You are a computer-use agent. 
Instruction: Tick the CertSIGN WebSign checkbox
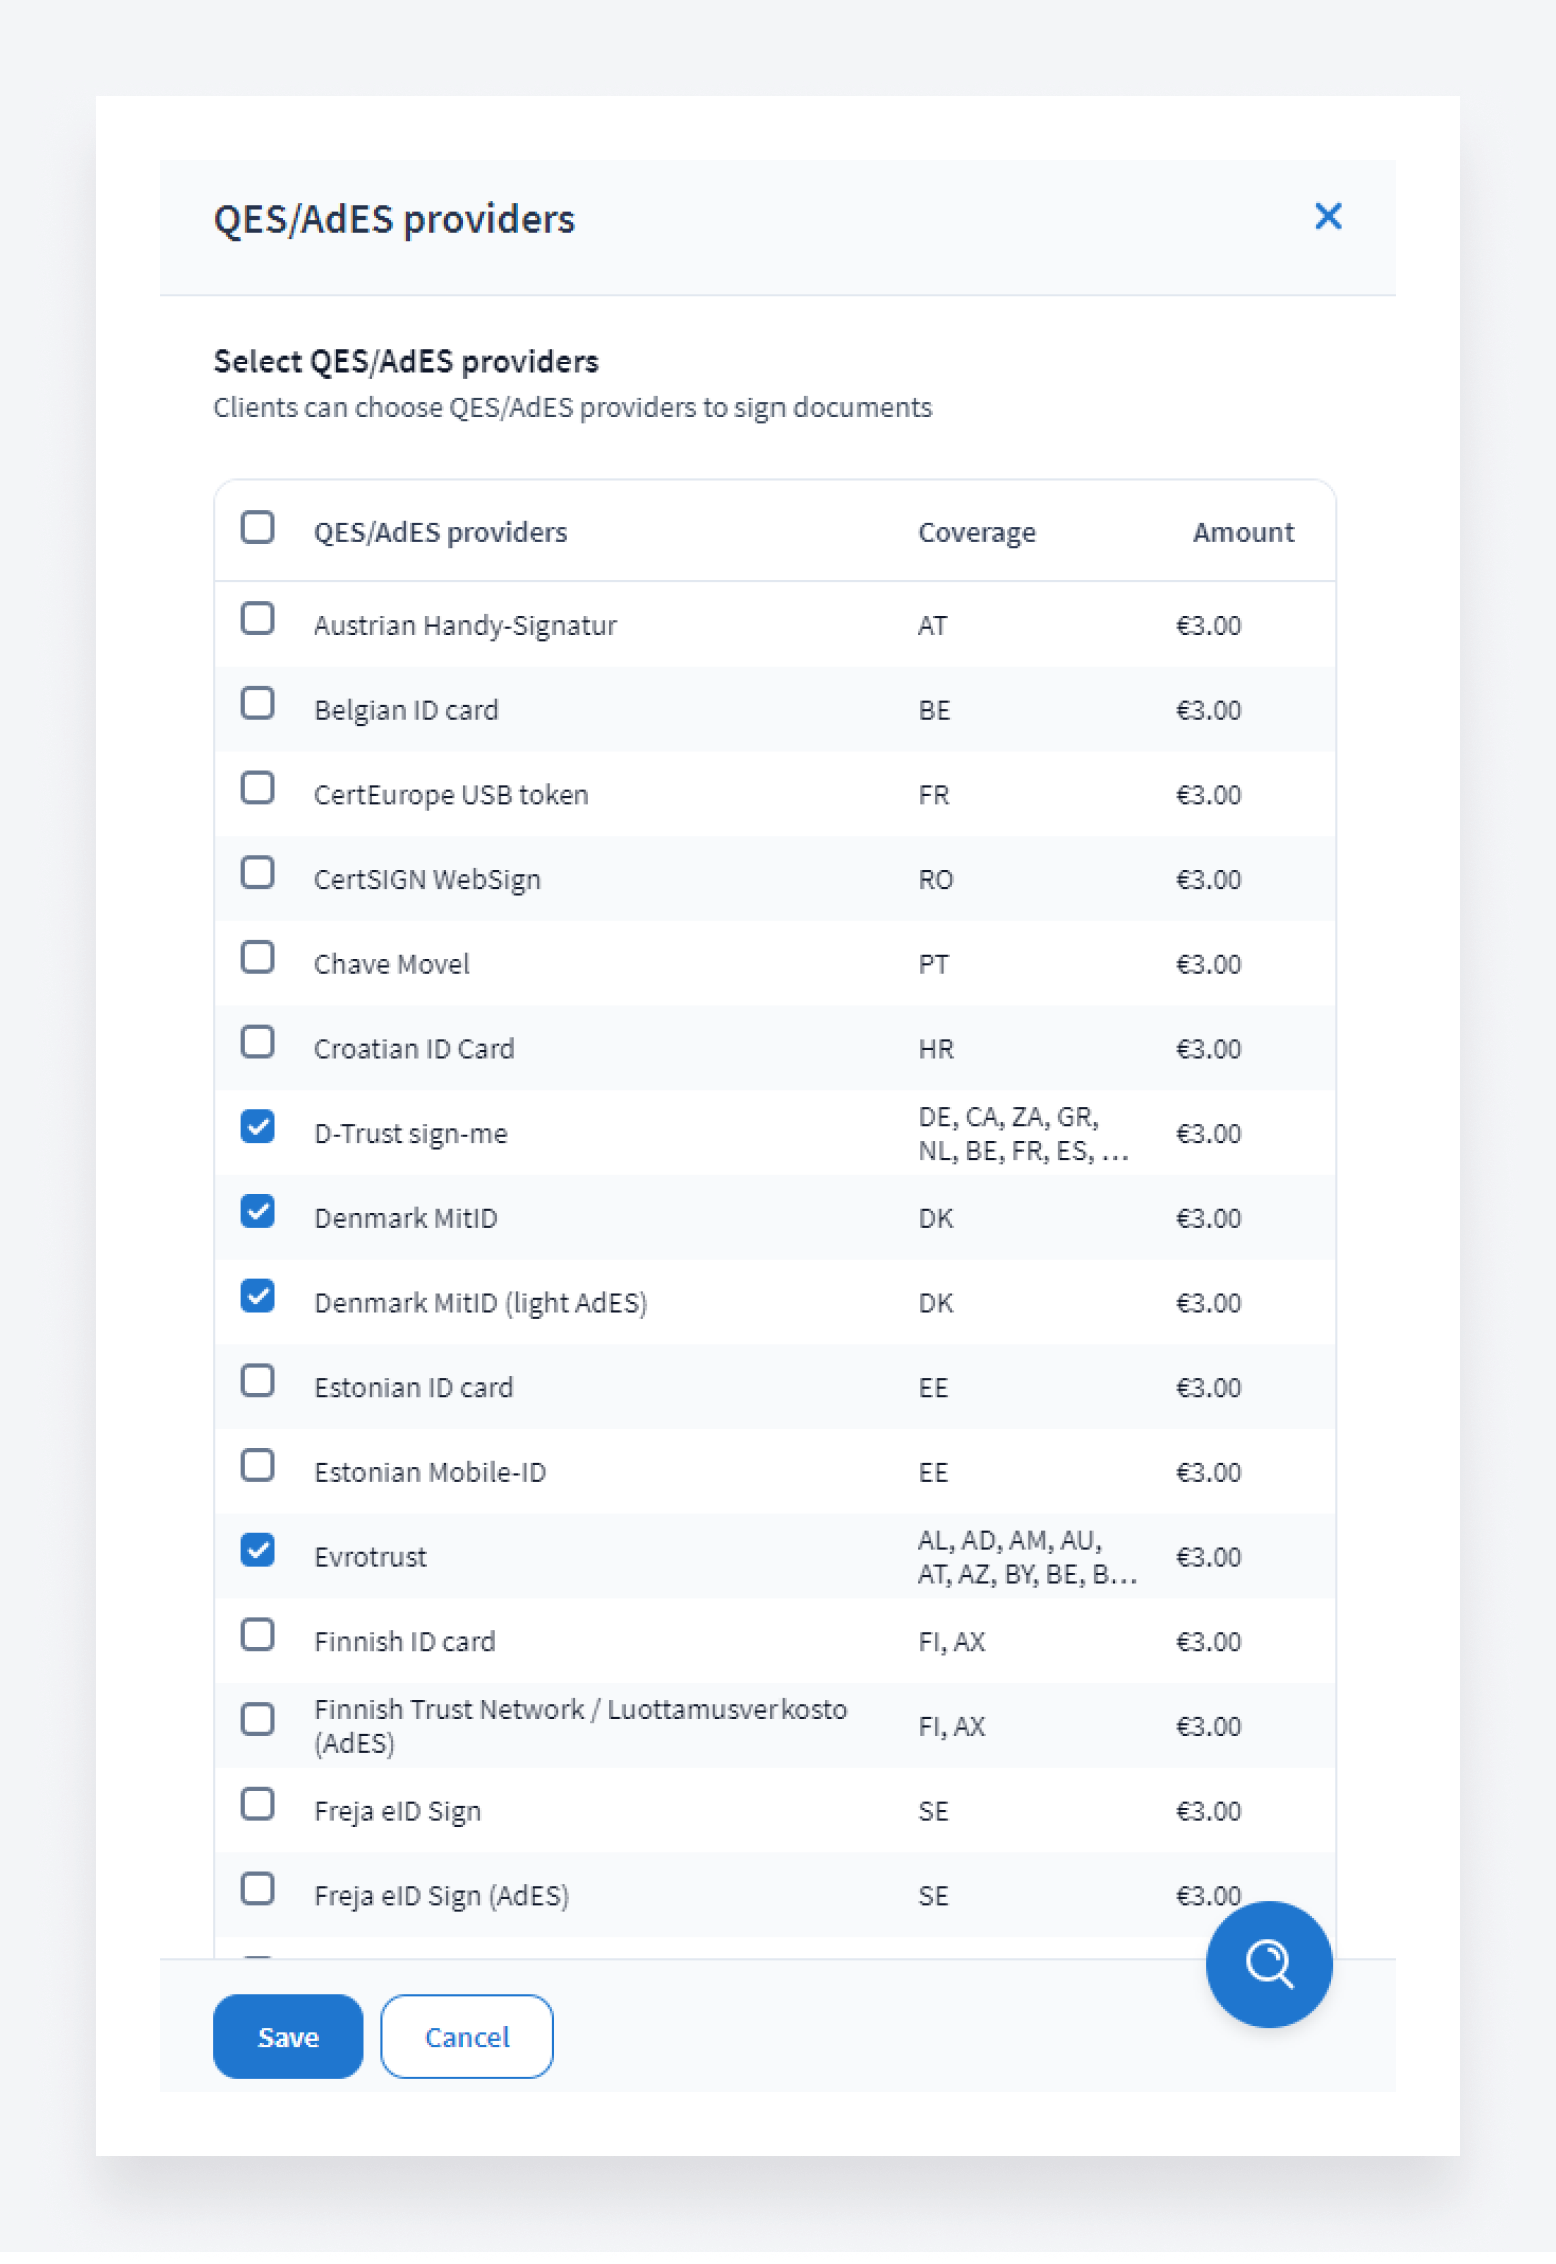[258, 873]
